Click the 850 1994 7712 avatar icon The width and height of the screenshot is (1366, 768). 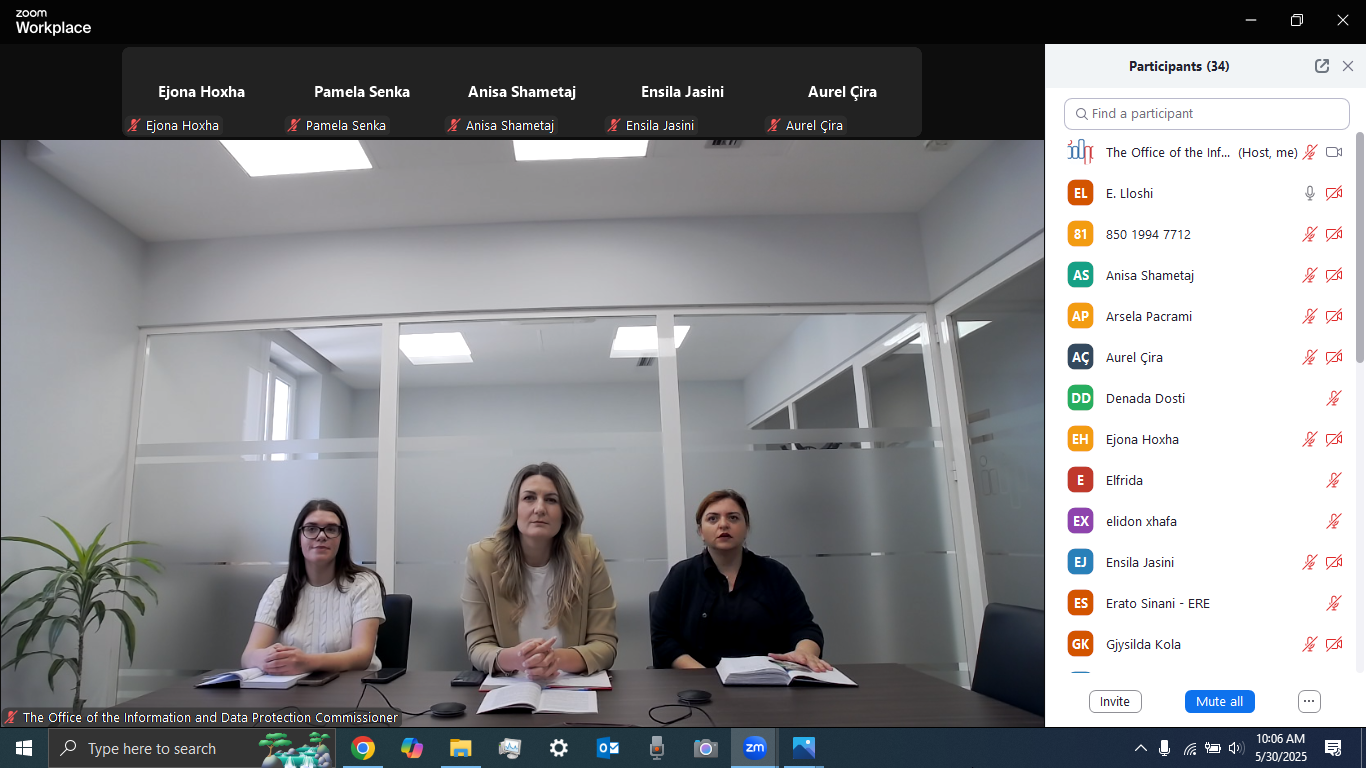pos(1080,234)
